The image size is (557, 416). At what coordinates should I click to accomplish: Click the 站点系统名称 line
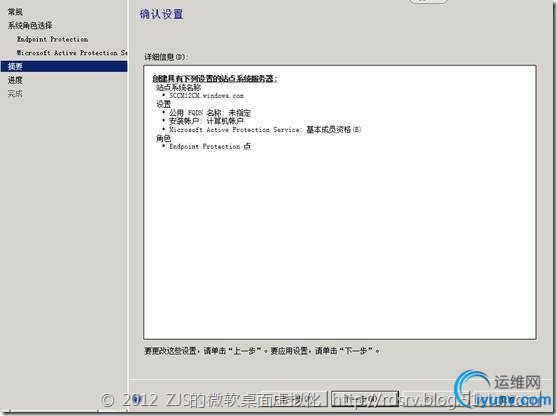click(x=178, y=87)
